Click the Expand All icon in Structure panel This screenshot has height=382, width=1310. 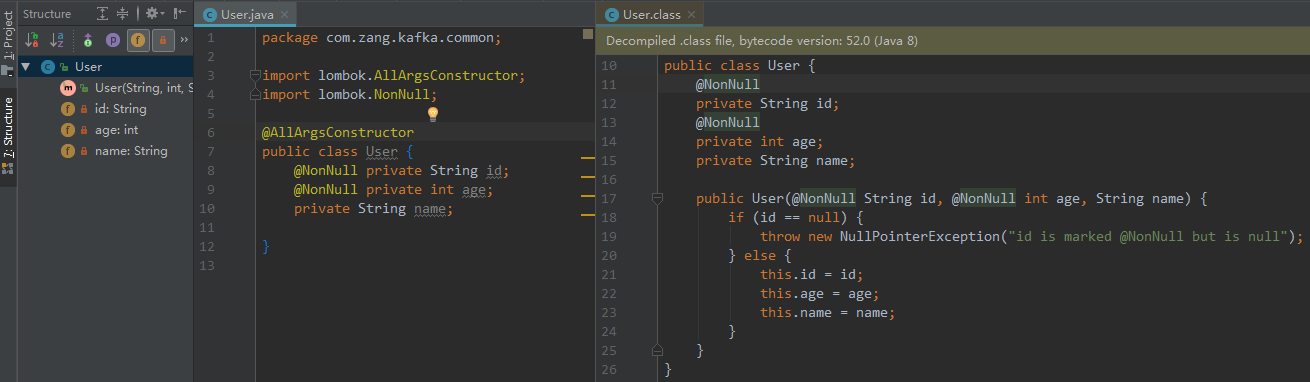[103, 14]
